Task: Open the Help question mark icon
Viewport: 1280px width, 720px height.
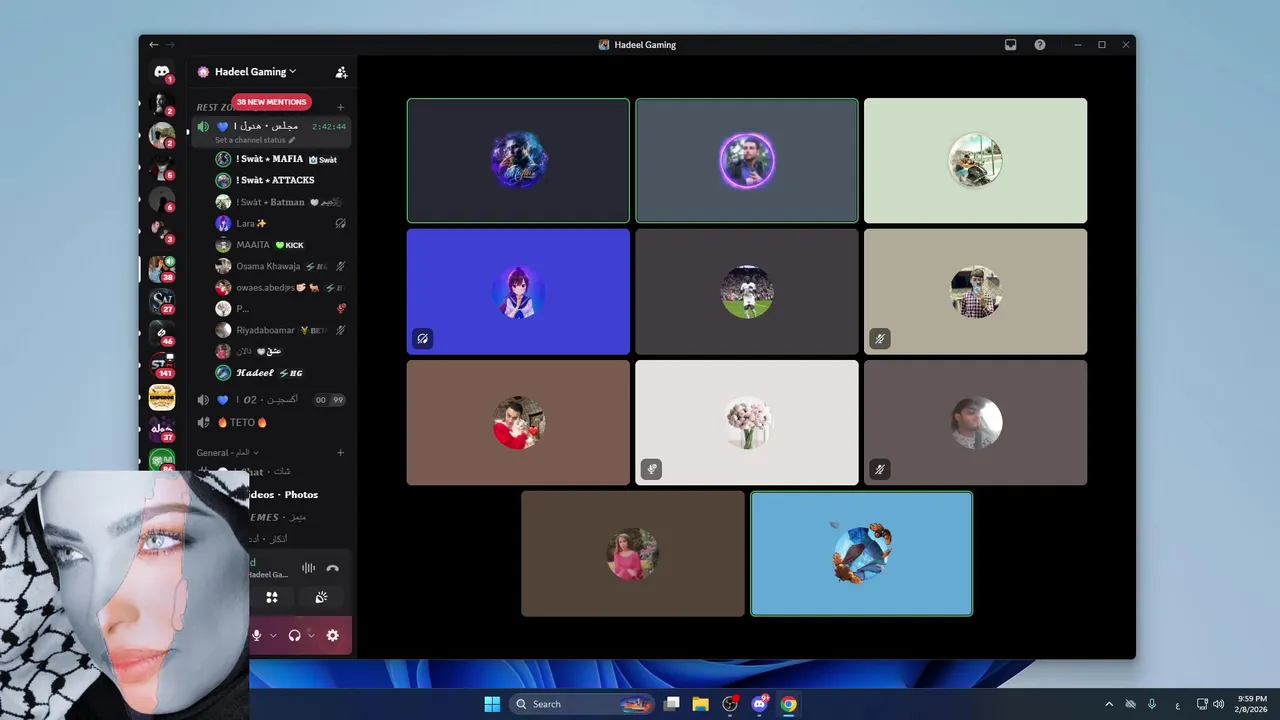Action: coord(1040,45)
